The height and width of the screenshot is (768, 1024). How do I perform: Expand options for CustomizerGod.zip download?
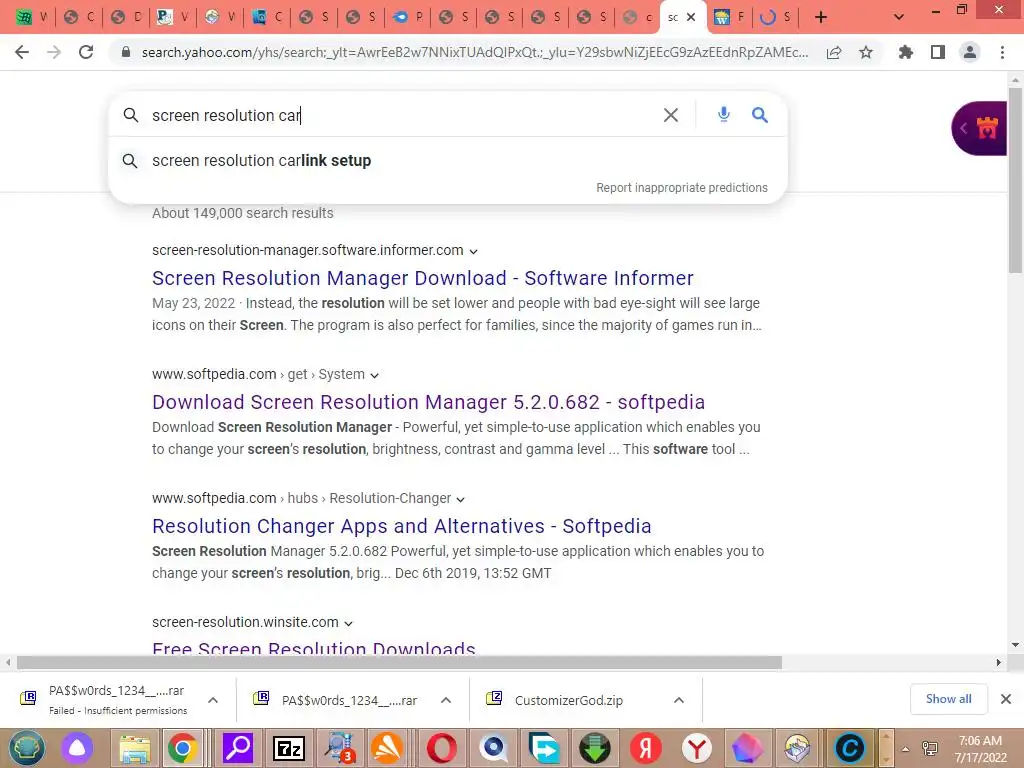point(679,700)
